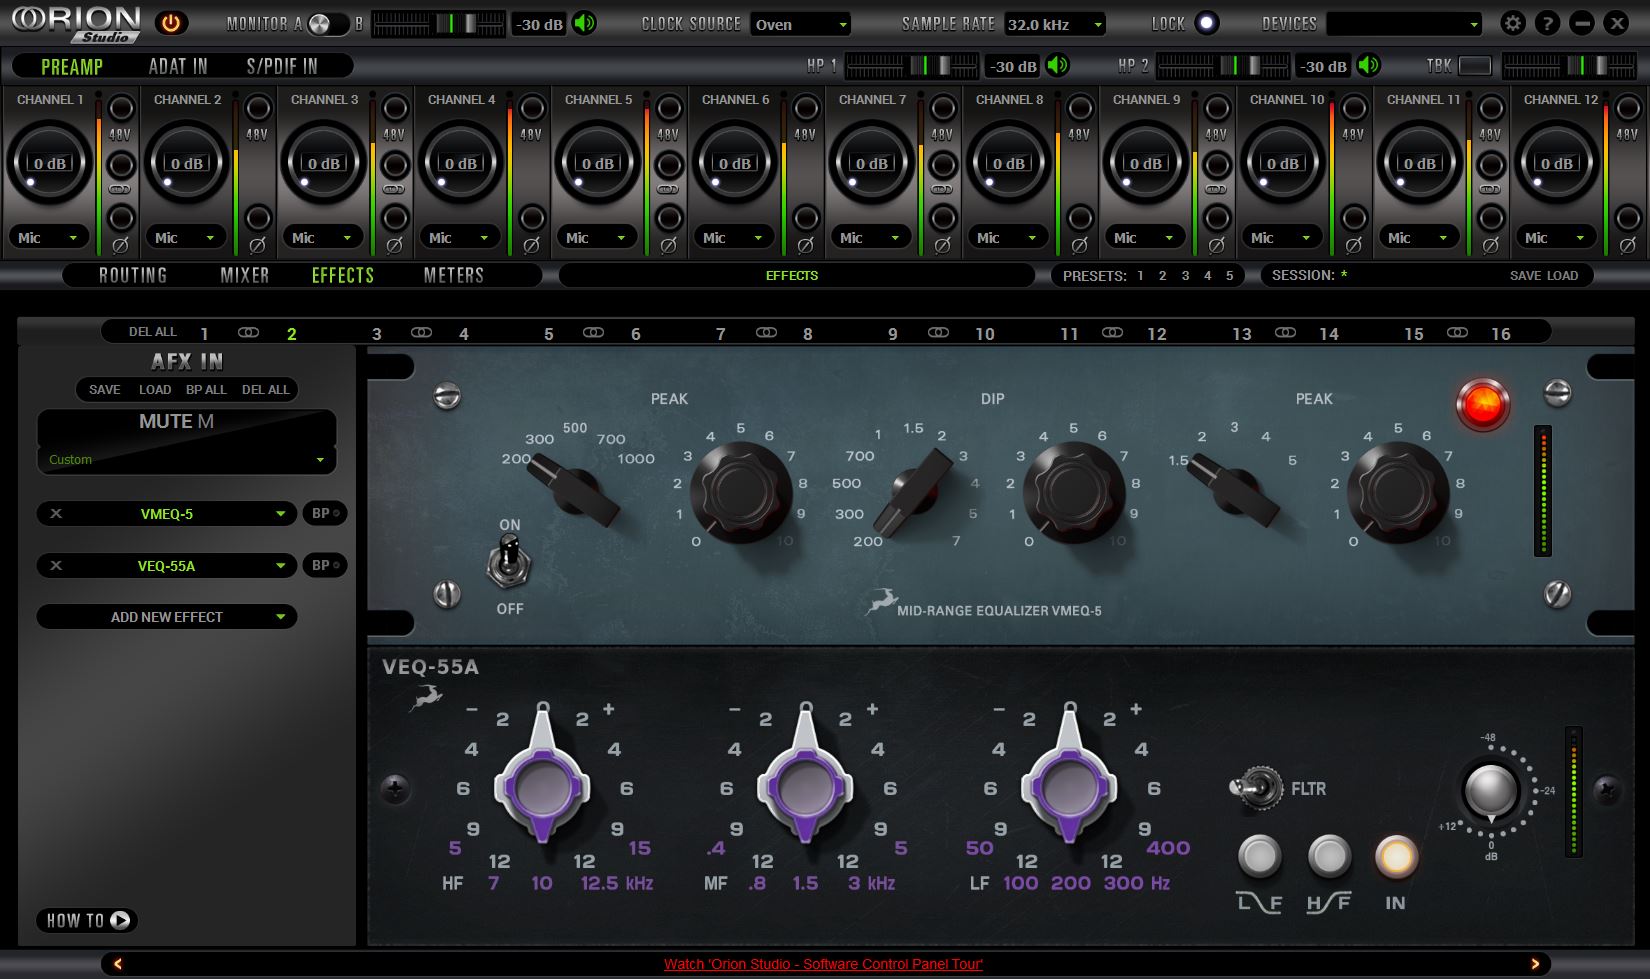Mute the monitor output speaker icon
1650x979 pixels.
pos(585,23)
